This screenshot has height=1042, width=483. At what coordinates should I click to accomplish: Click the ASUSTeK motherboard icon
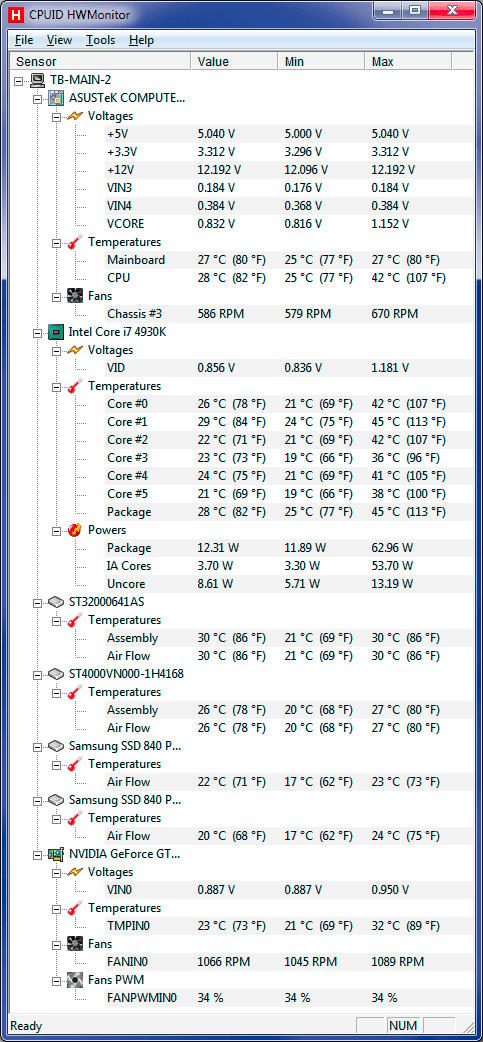[56, 98]
